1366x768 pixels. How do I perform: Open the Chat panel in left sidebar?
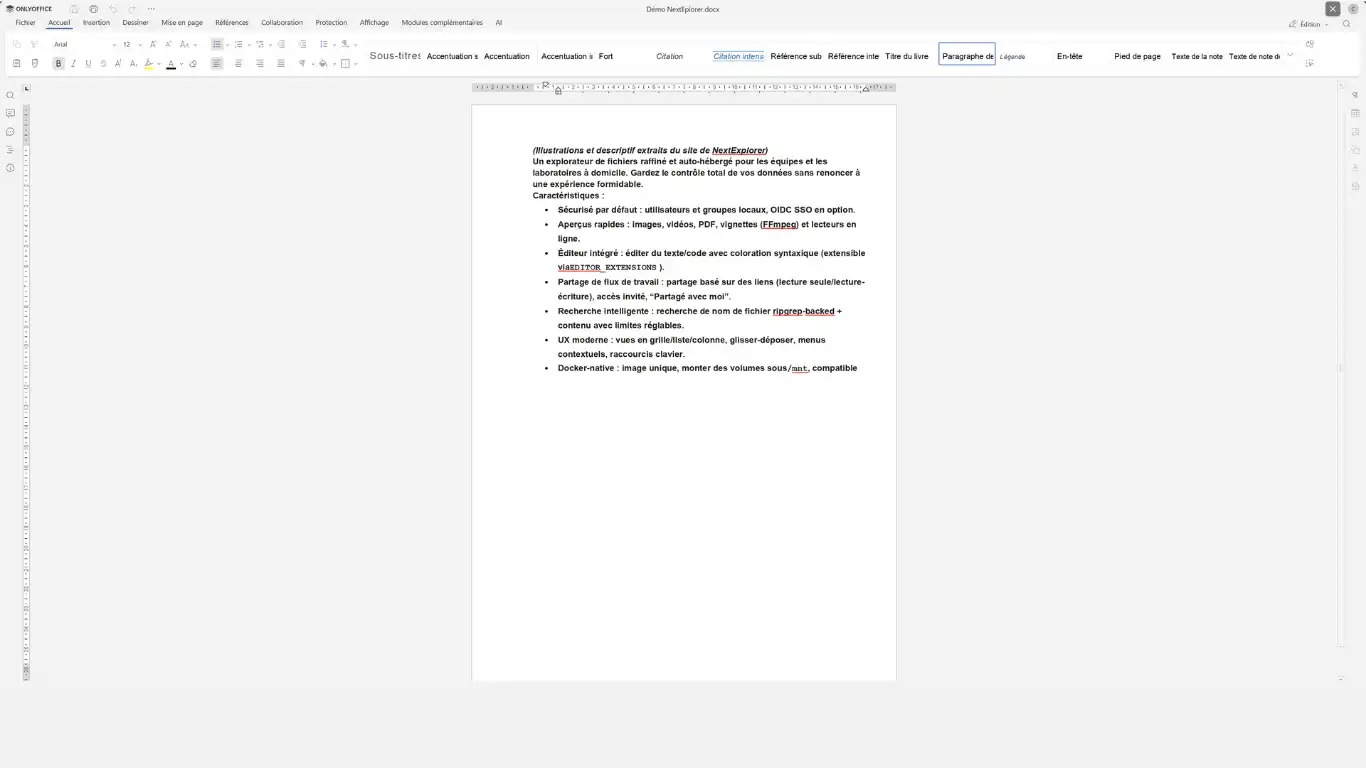[10, 132]
